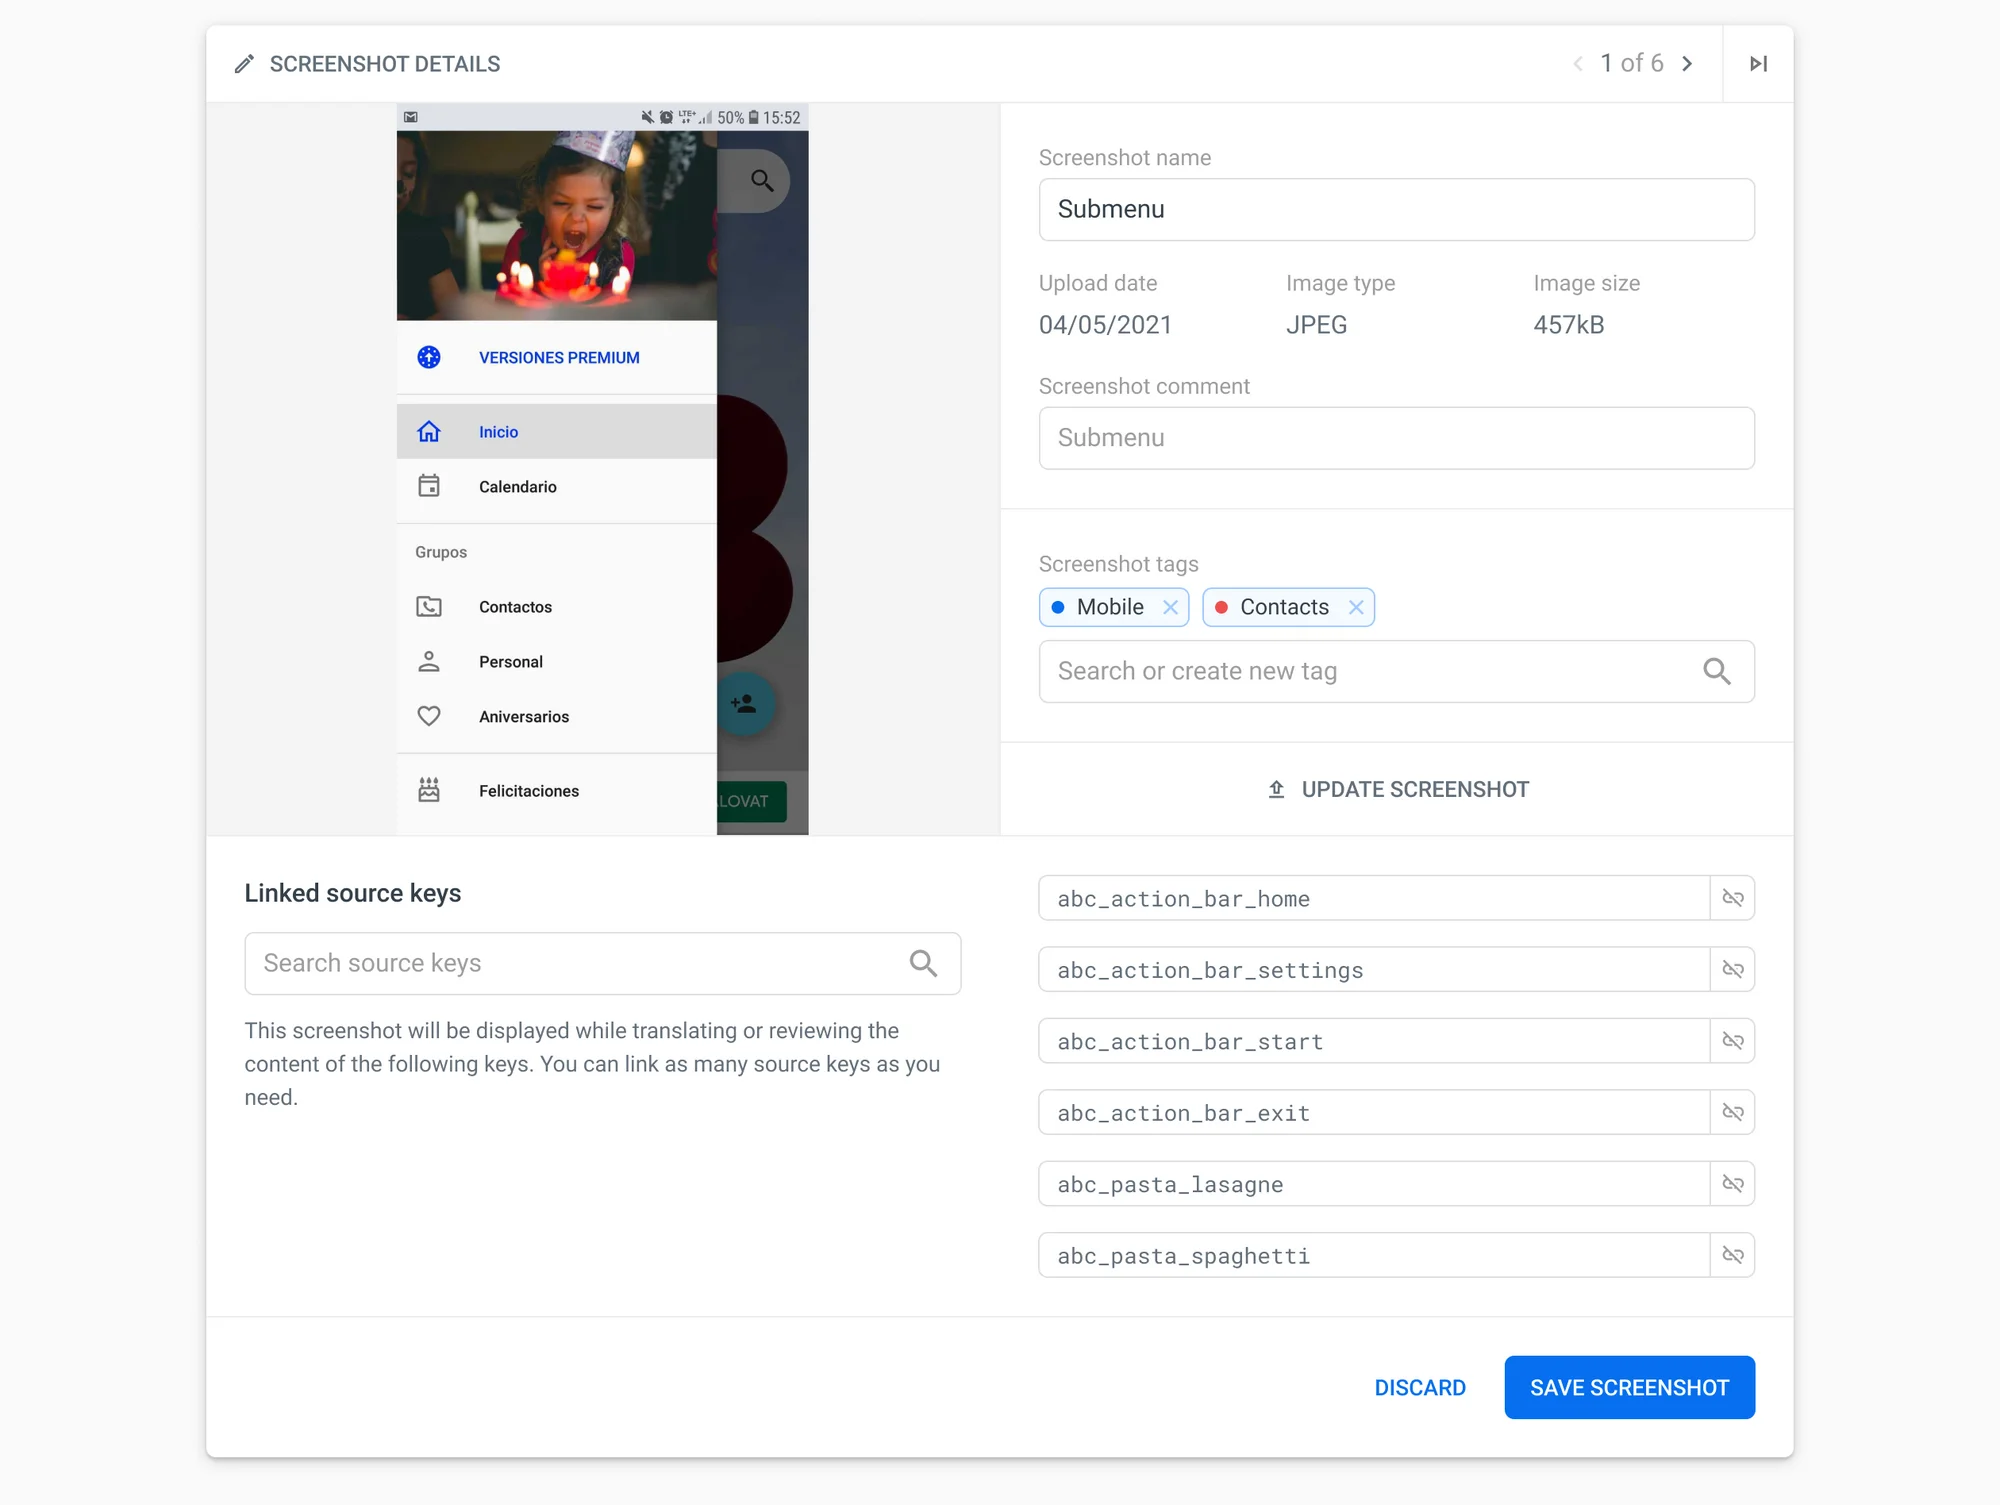This screenshot has width=2000, height=1505.
Task: Jump to last screenshot icon
Action: (1758, 64)
